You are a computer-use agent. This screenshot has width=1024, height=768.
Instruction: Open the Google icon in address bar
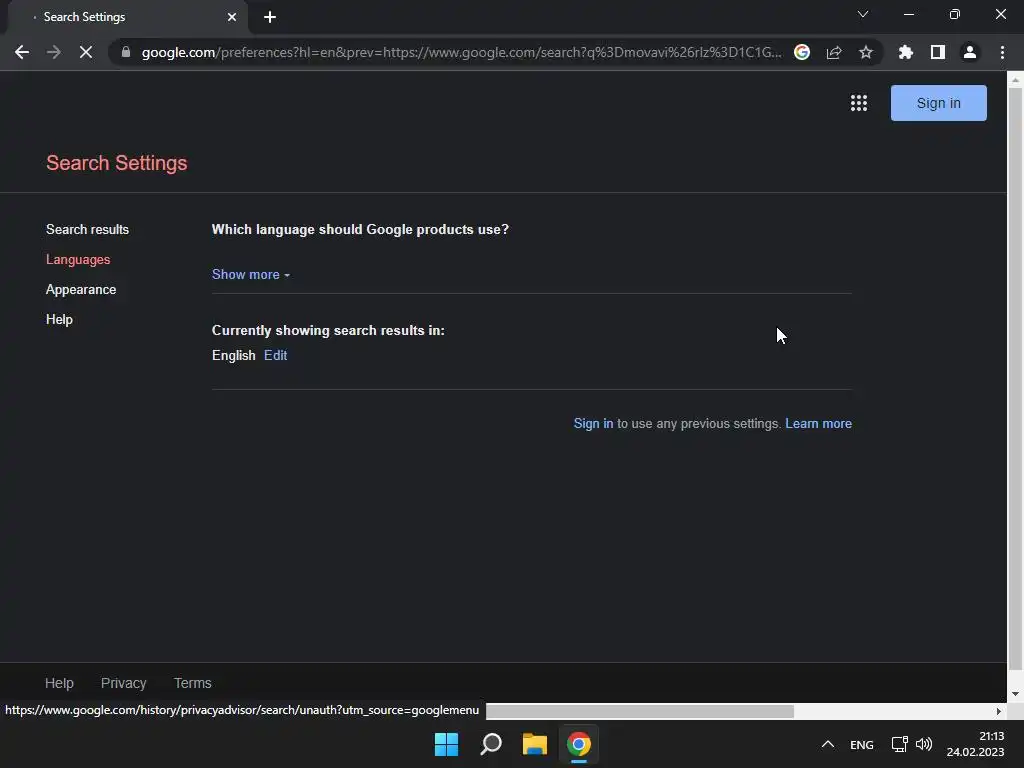(802, 52)
